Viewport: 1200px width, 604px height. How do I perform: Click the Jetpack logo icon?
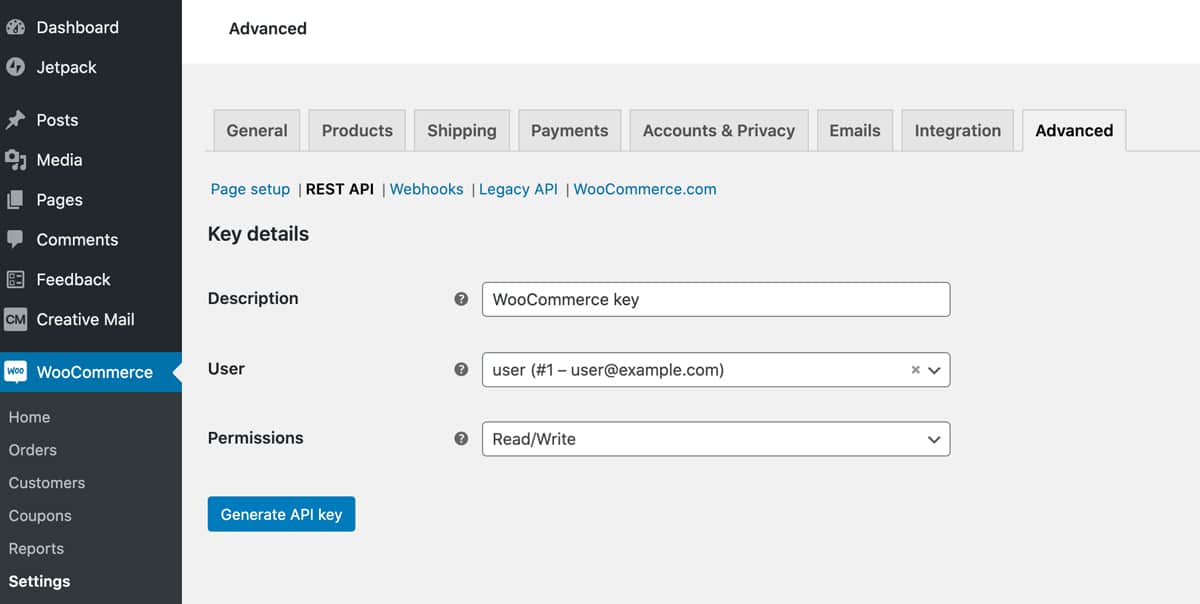tap(15, 67)
